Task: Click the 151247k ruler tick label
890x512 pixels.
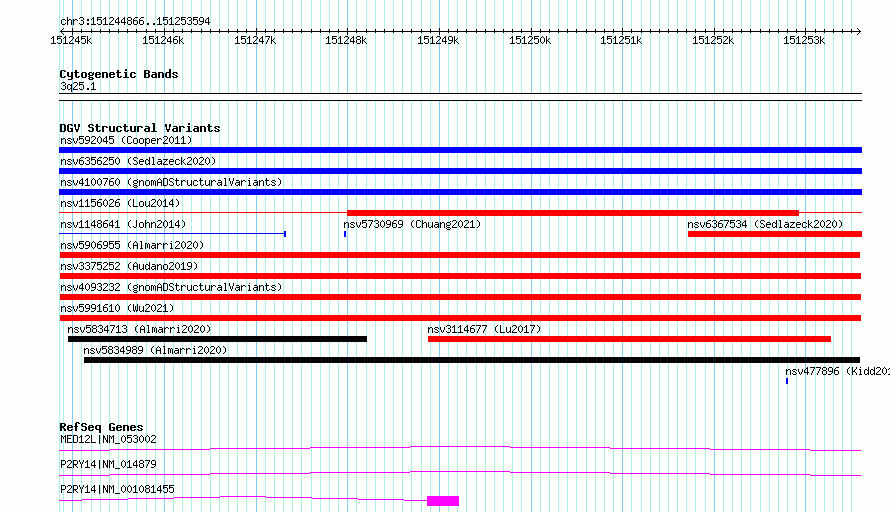Action: click(x=255, y=40)
